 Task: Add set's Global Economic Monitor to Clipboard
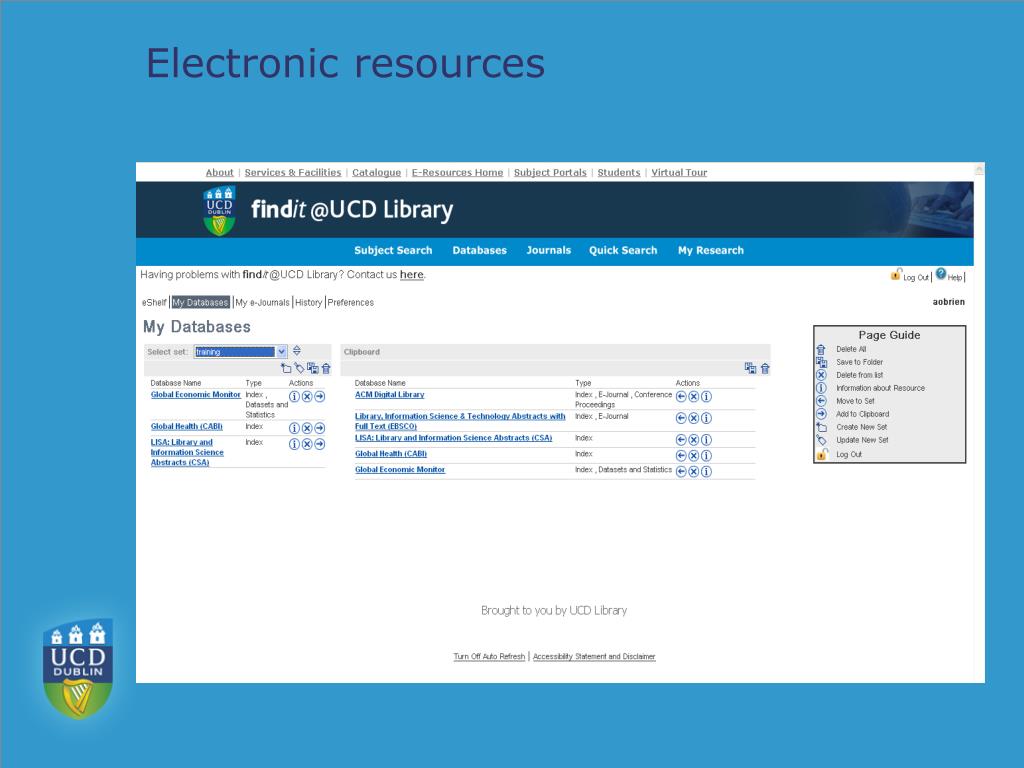click(319, 396)
